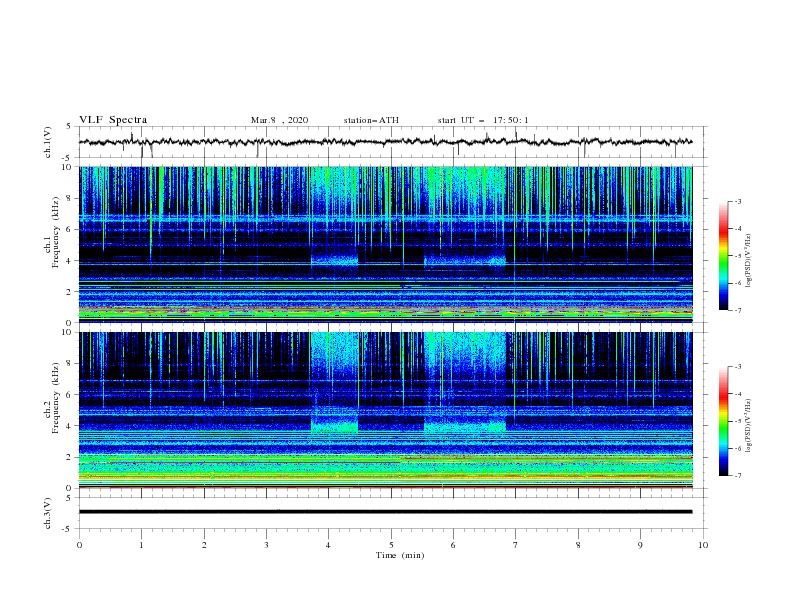
Task: Click the "-3" tick on upper color bar
Action: click(x=737, y=201)
